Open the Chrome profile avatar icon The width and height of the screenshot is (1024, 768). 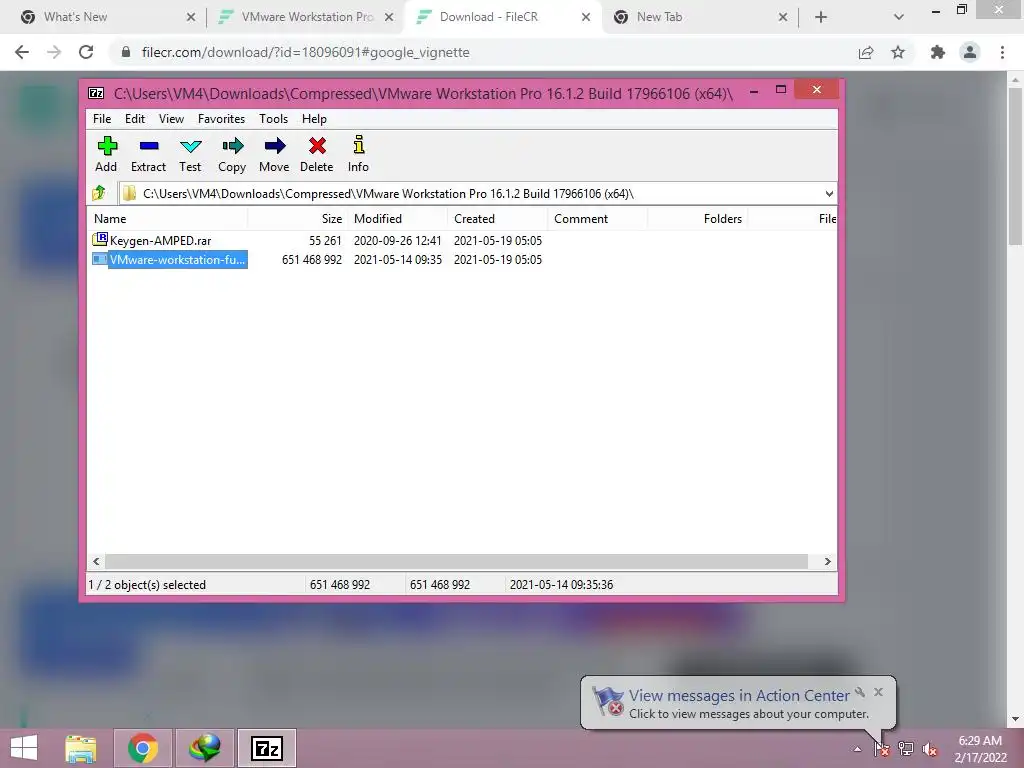pos(970,52)
